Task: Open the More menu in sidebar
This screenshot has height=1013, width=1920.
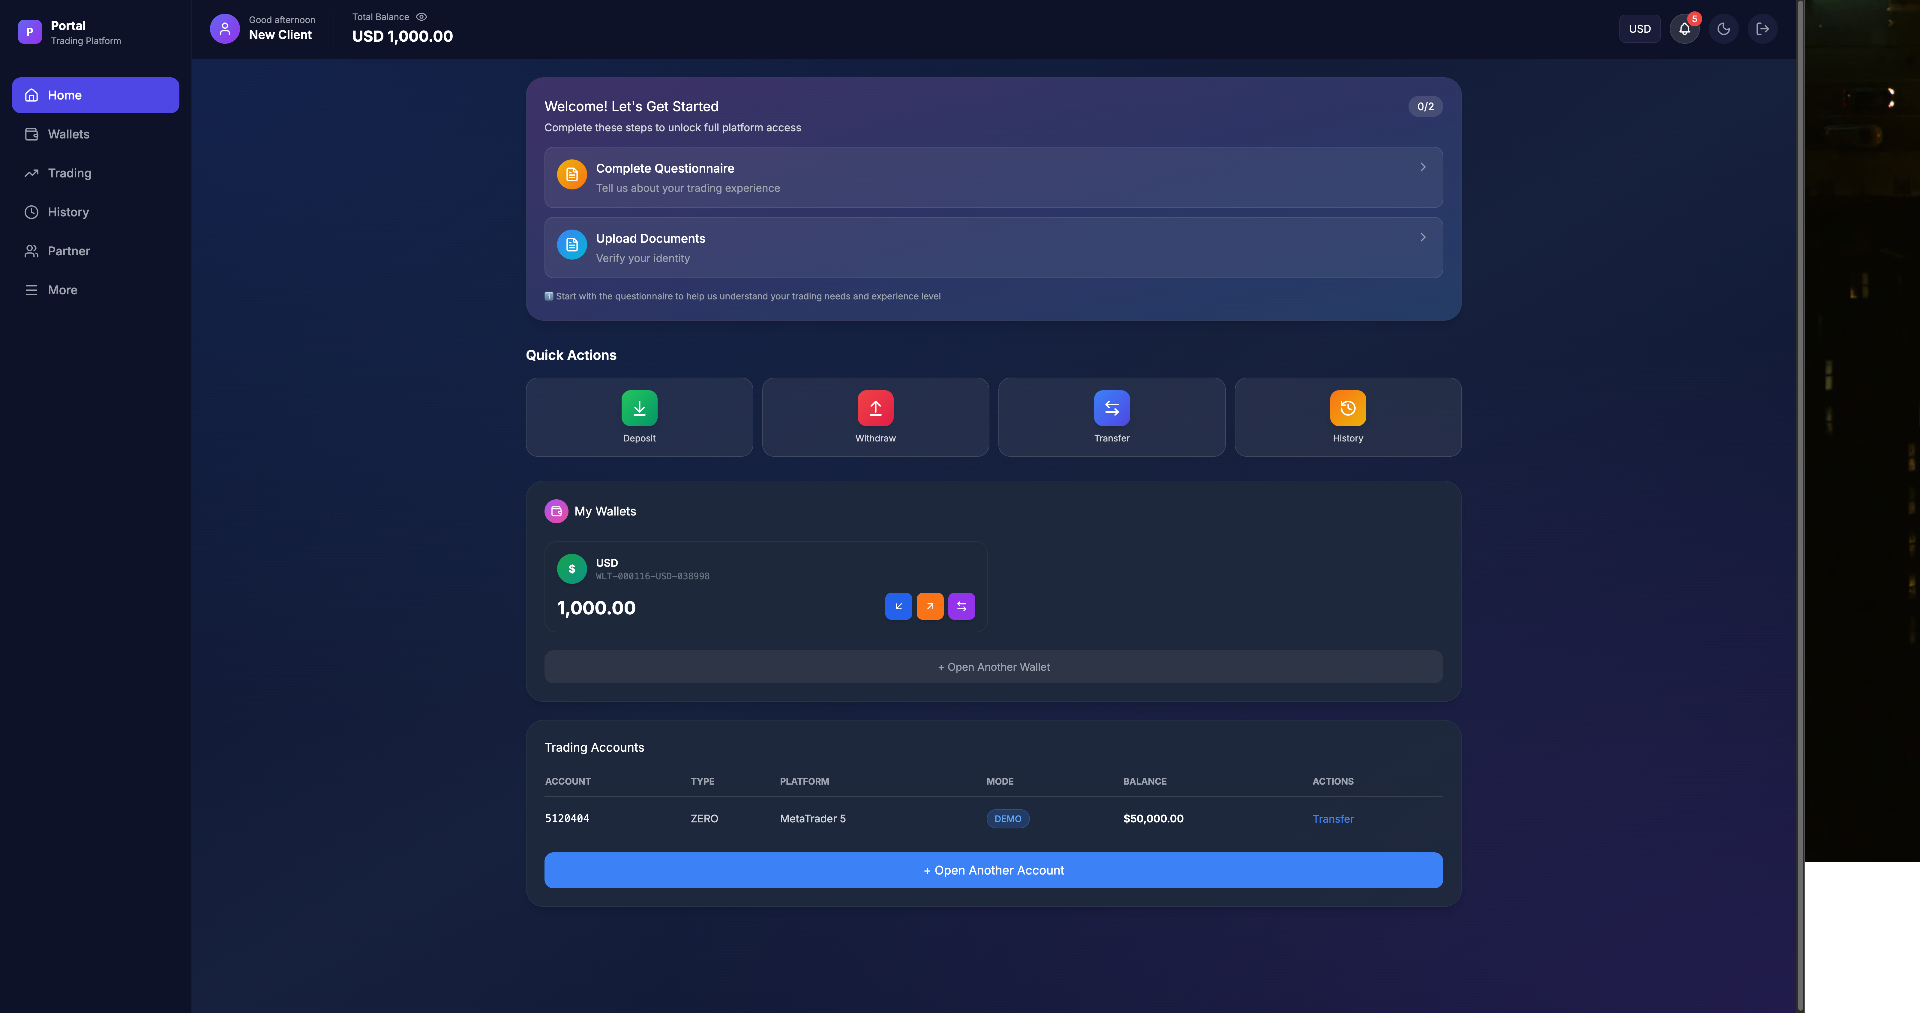Action: point(62,290)
